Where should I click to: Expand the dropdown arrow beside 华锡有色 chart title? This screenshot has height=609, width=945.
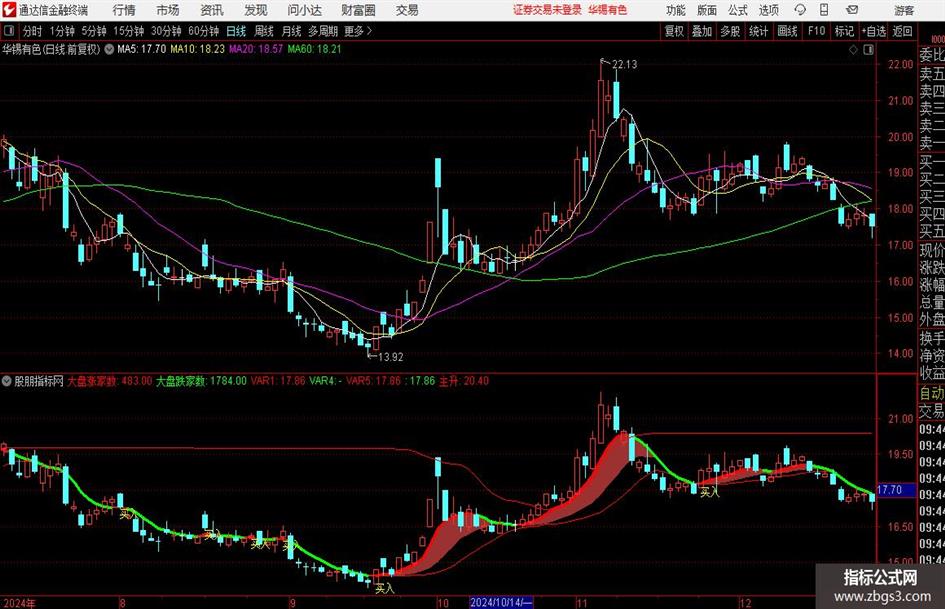109,49
